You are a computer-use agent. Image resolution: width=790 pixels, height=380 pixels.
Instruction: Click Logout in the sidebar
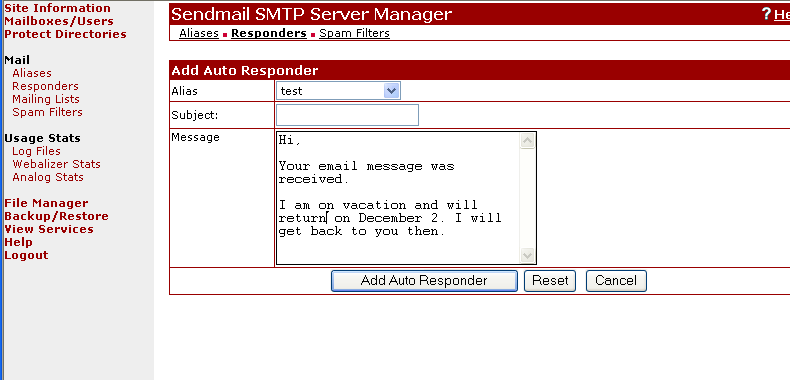tap(26, 256)
